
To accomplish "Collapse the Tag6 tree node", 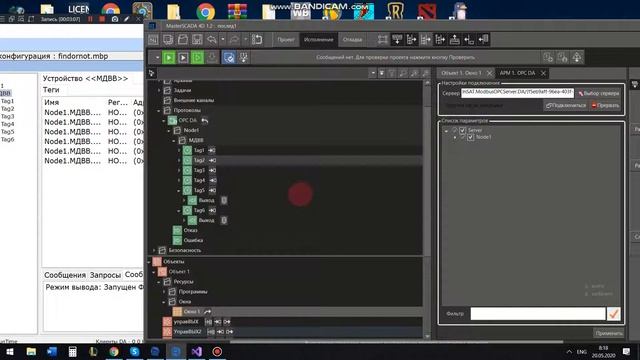I will (x=179, y=211).
